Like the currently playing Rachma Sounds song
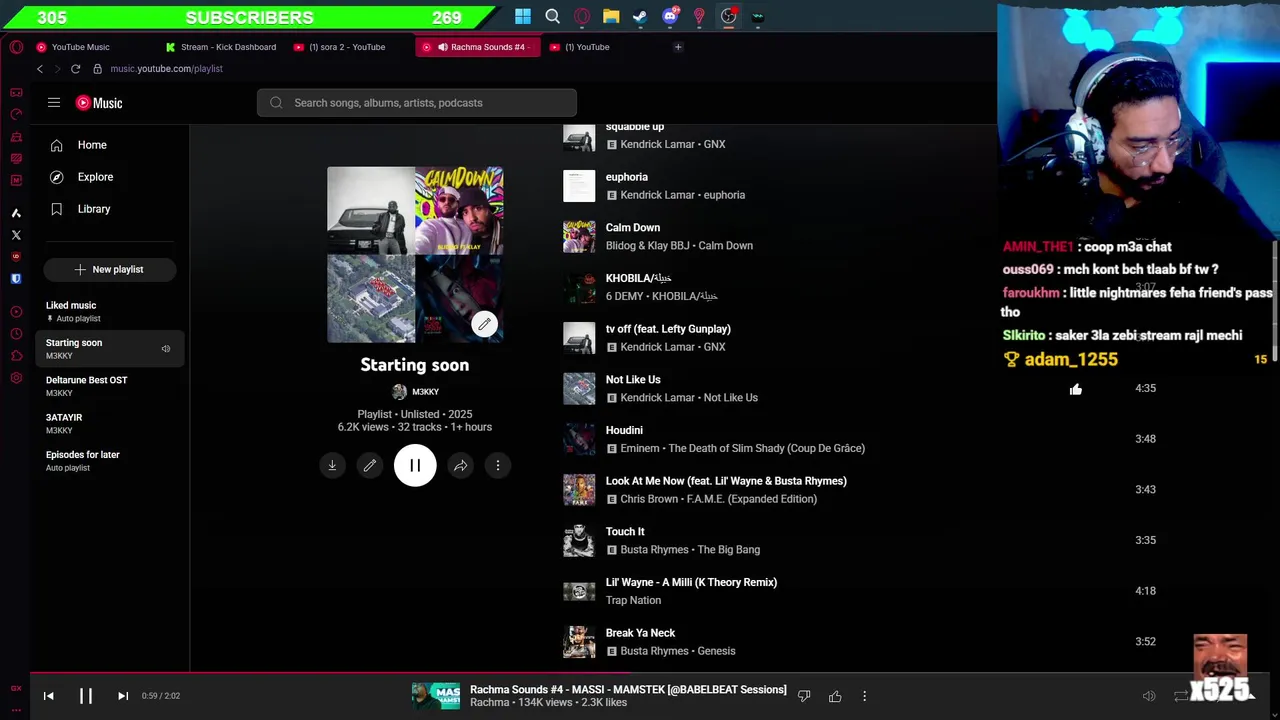The width and height of the screenshot is (1280, 720). 835,696
